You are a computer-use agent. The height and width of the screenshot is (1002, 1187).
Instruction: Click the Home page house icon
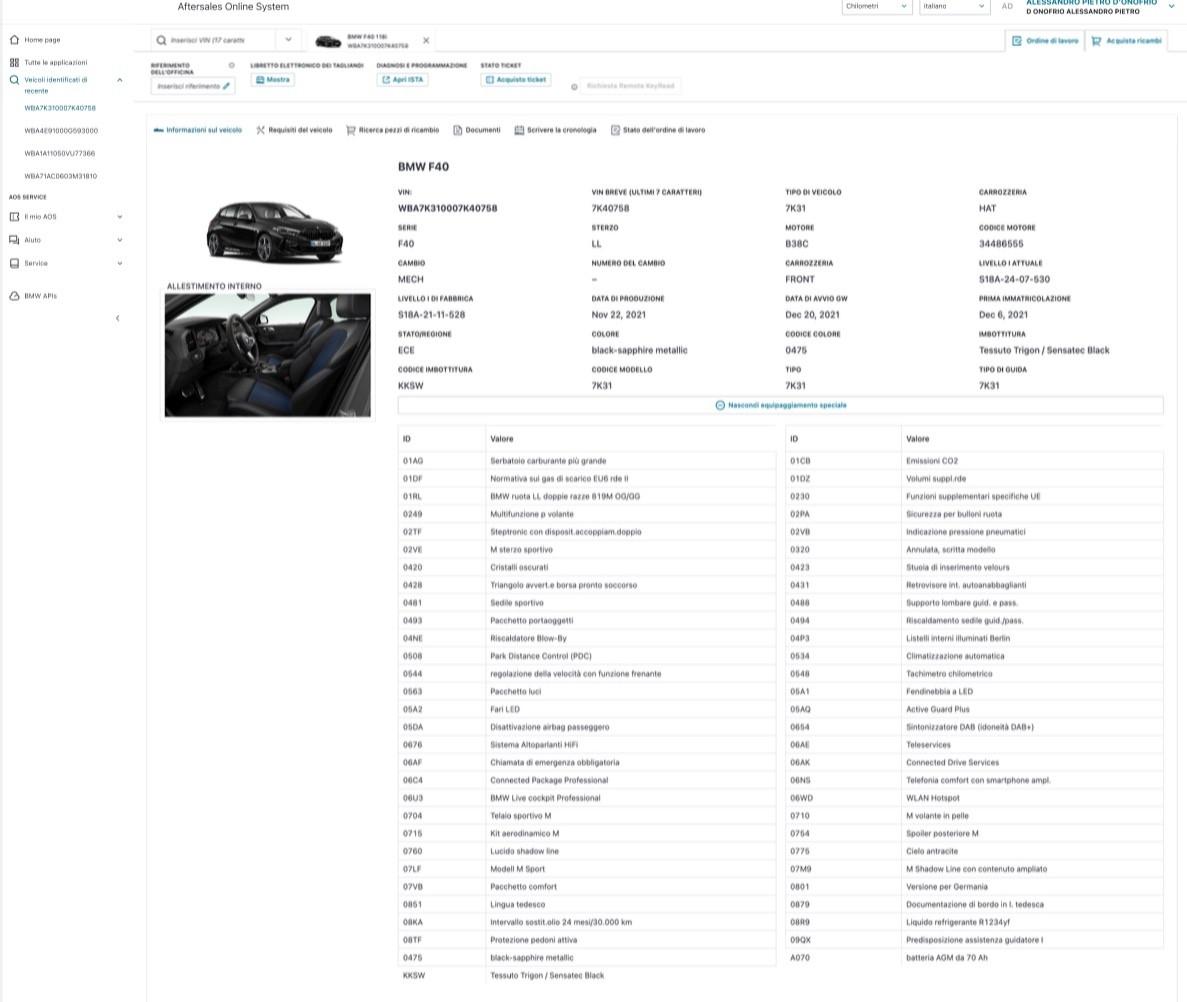[x=14, y=40]
